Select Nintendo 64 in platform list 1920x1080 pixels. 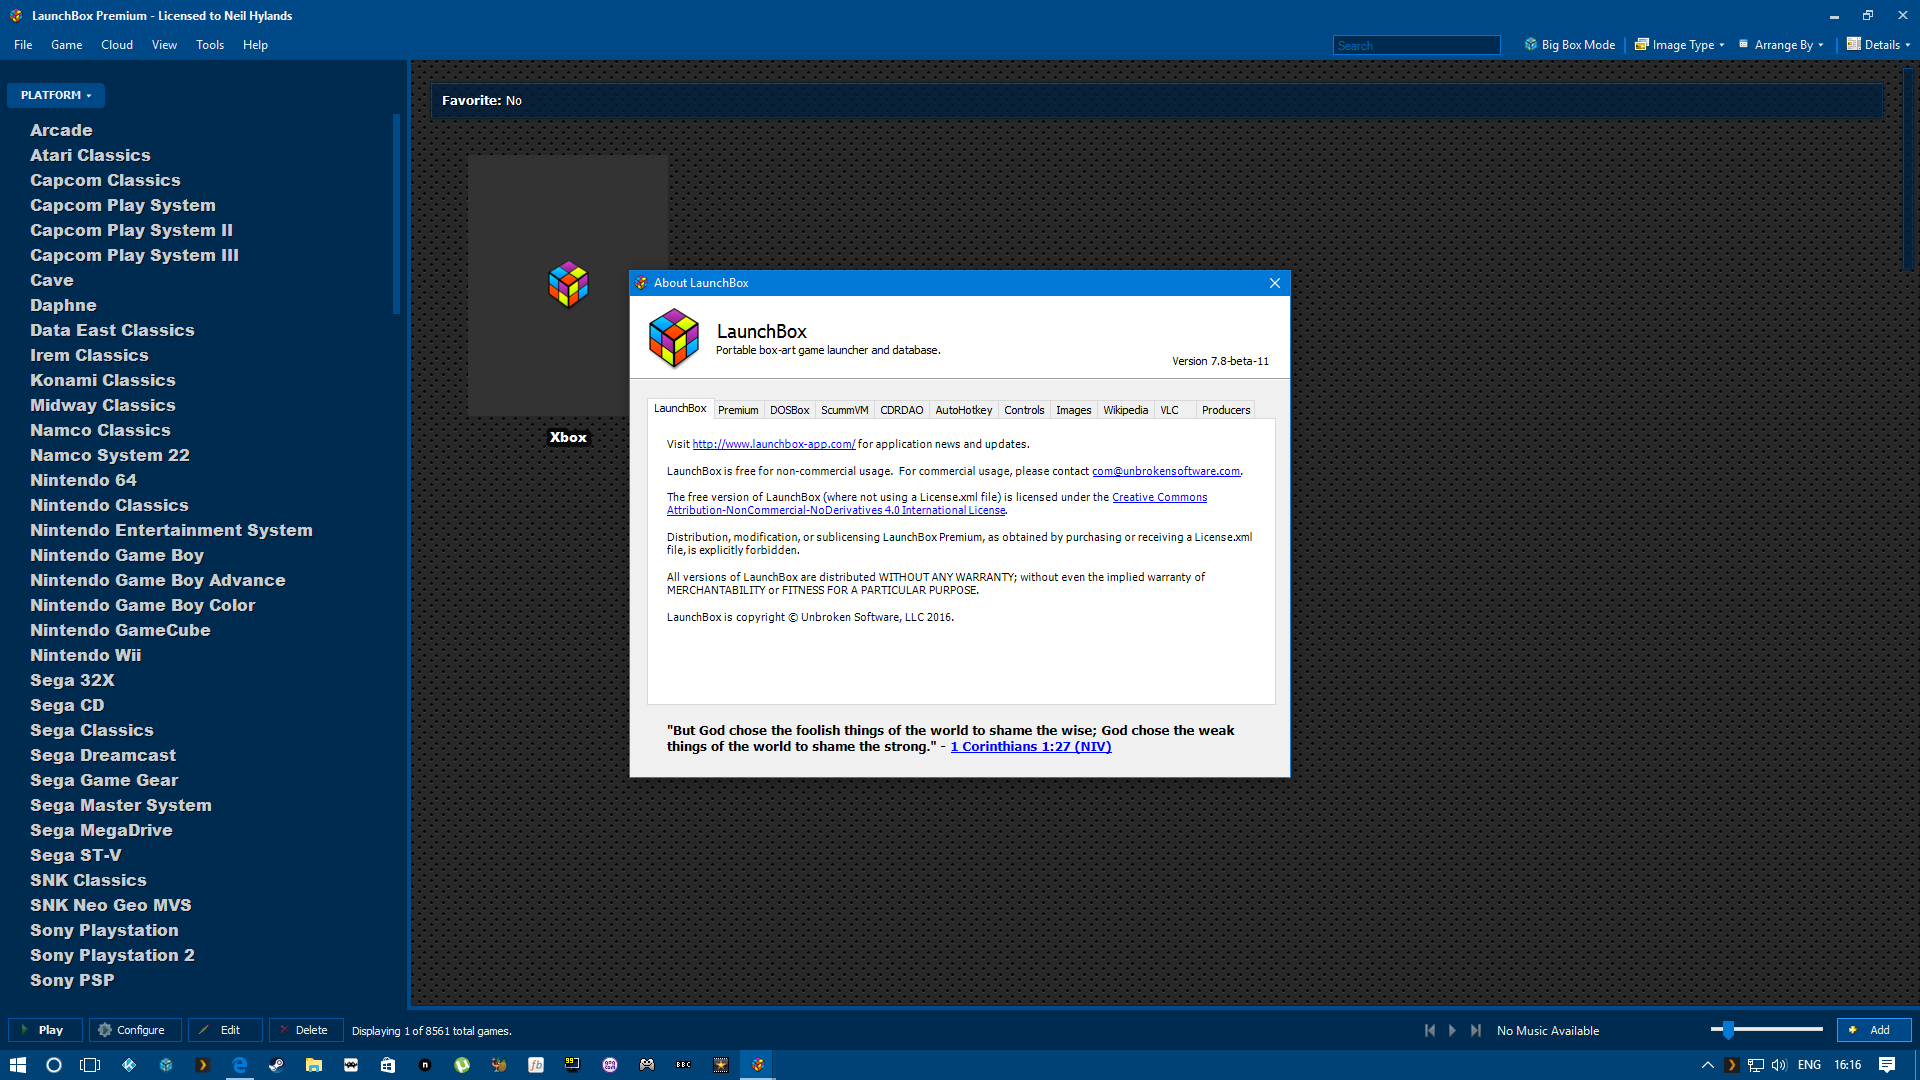click(83, 480)
